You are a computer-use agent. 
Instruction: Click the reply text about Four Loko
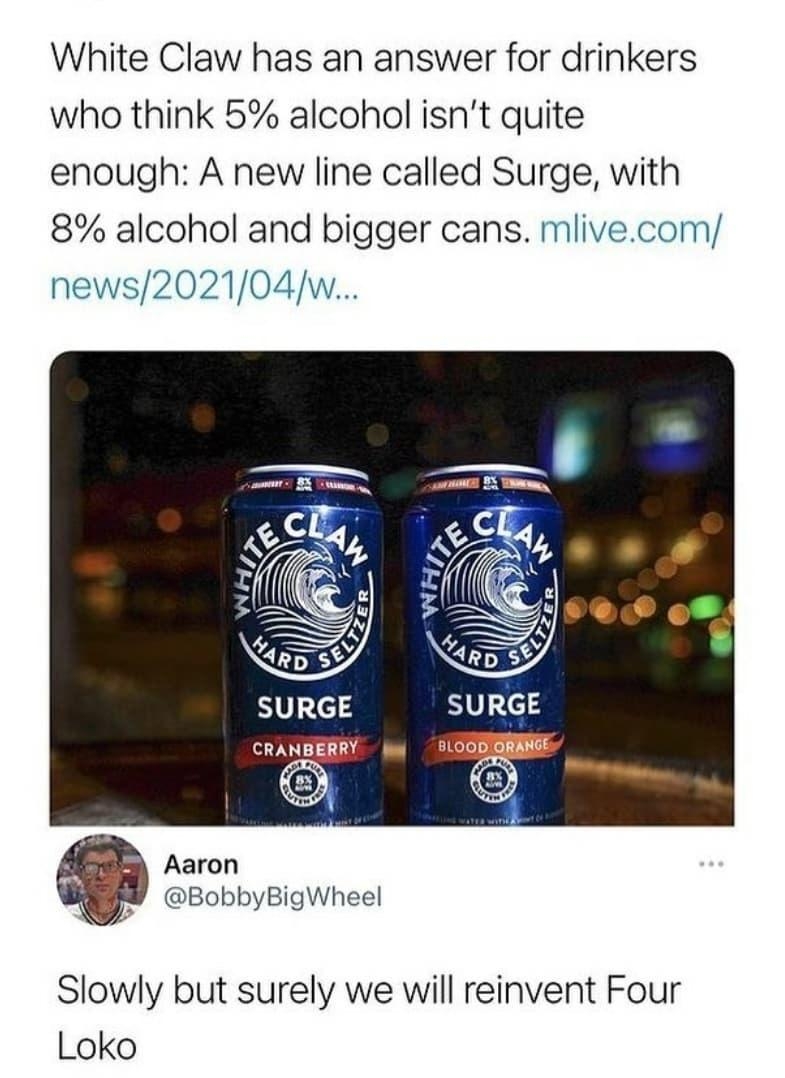coord(368,1020)
